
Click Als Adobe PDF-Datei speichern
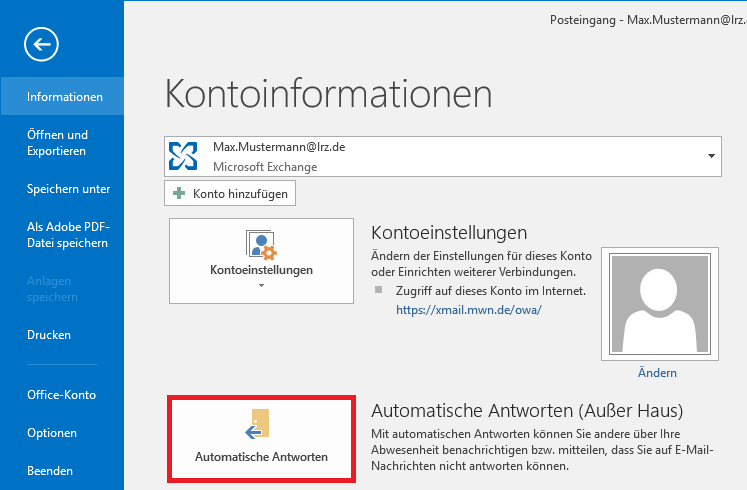click(x=67, y=235)
